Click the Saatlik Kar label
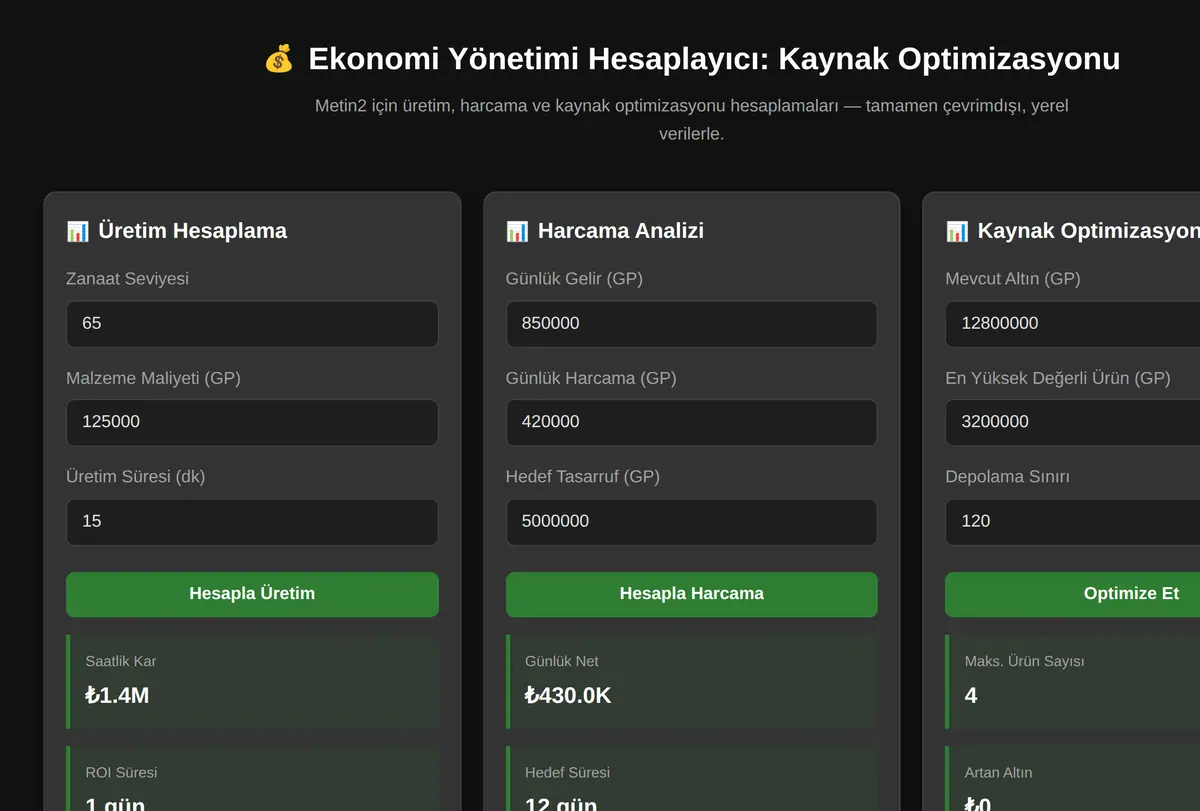Image resolution: width=1200 pixels, height=811 pixels. [x=120, y=661]
